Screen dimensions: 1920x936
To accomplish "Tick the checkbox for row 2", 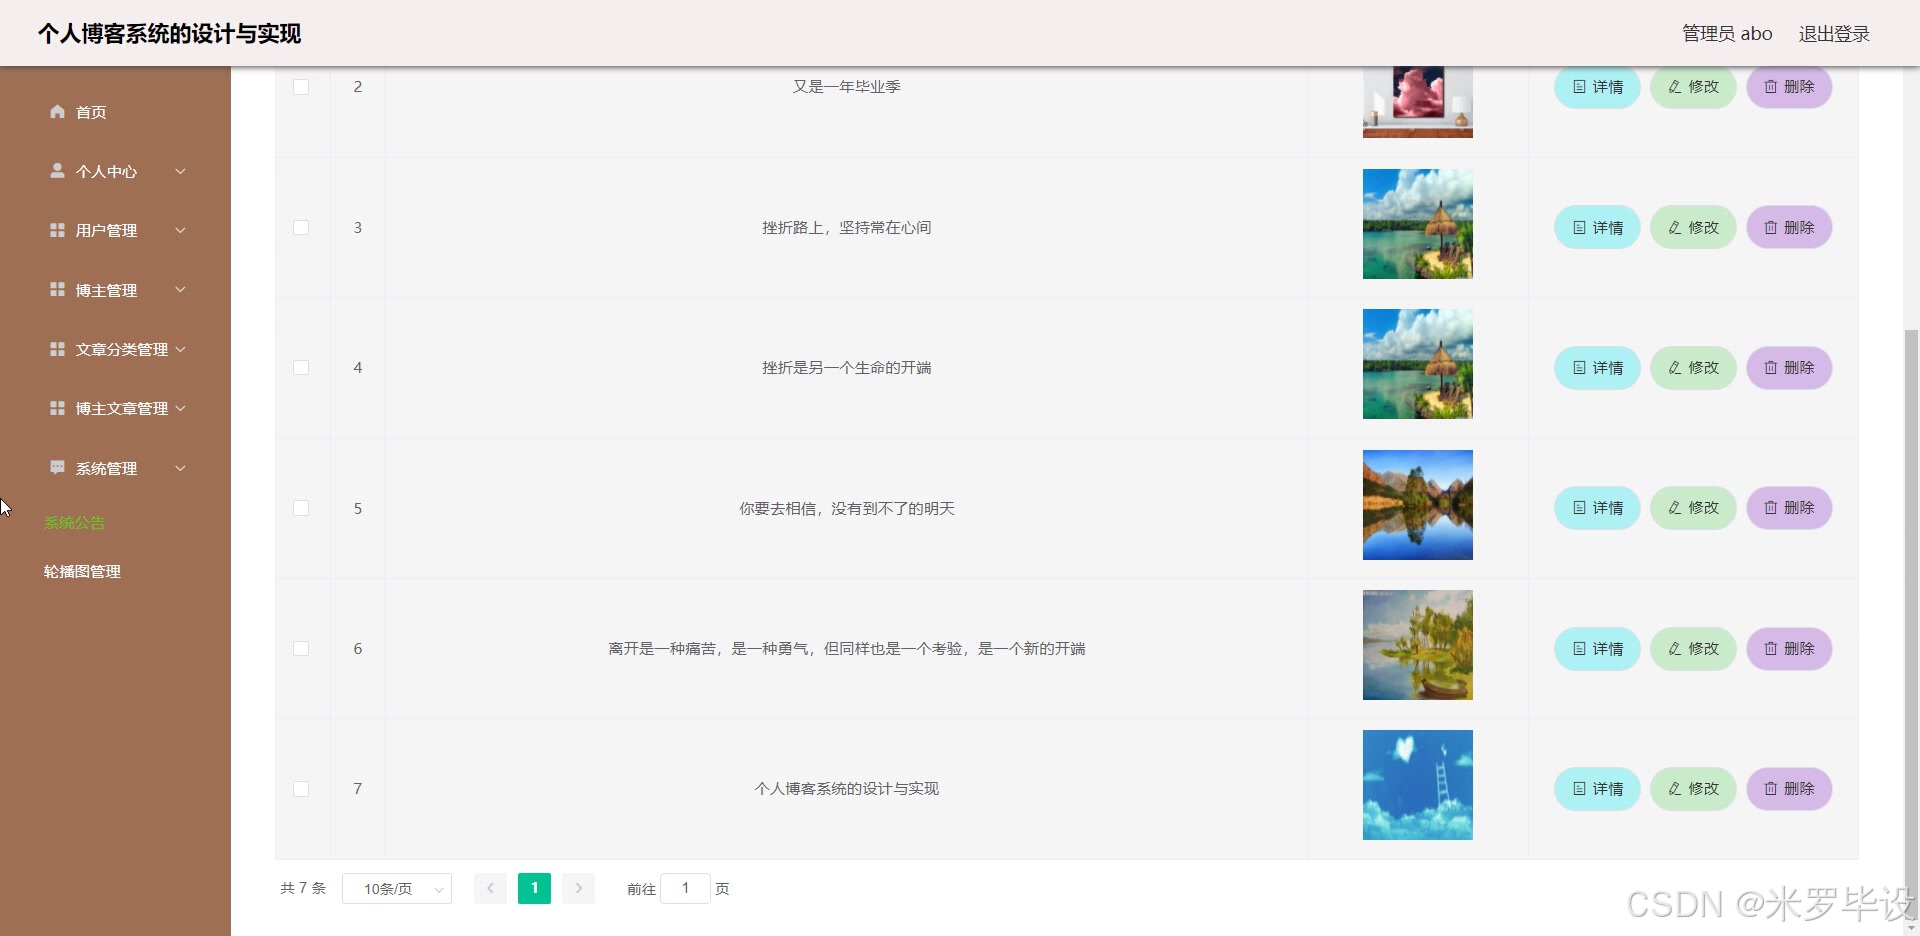I will pos(301,87).
